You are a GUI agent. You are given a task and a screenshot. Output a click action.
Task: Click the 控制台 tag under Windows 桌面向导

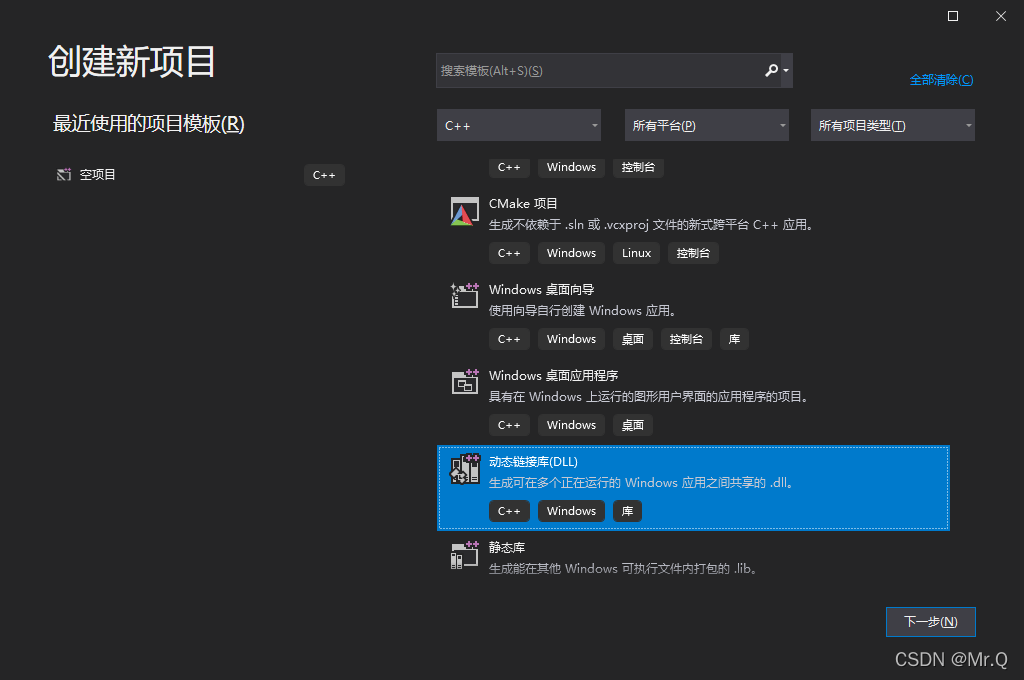pyautogui.click(x=686, y=338)
